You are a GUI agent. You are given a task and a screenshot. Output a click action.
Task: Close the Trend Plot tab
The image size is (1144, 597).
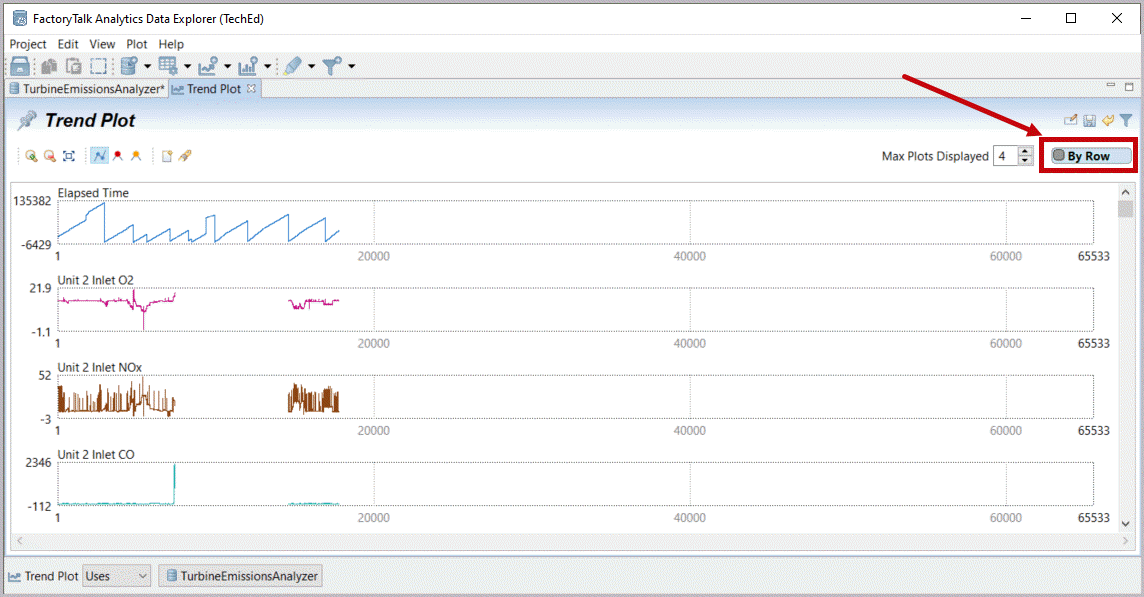pyautogui.click(x=252, y=89)
